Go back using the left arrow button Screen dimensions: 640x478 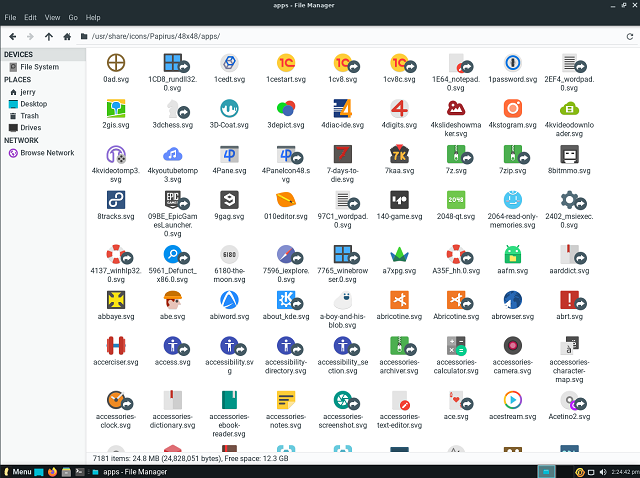(x=13, y=37)
